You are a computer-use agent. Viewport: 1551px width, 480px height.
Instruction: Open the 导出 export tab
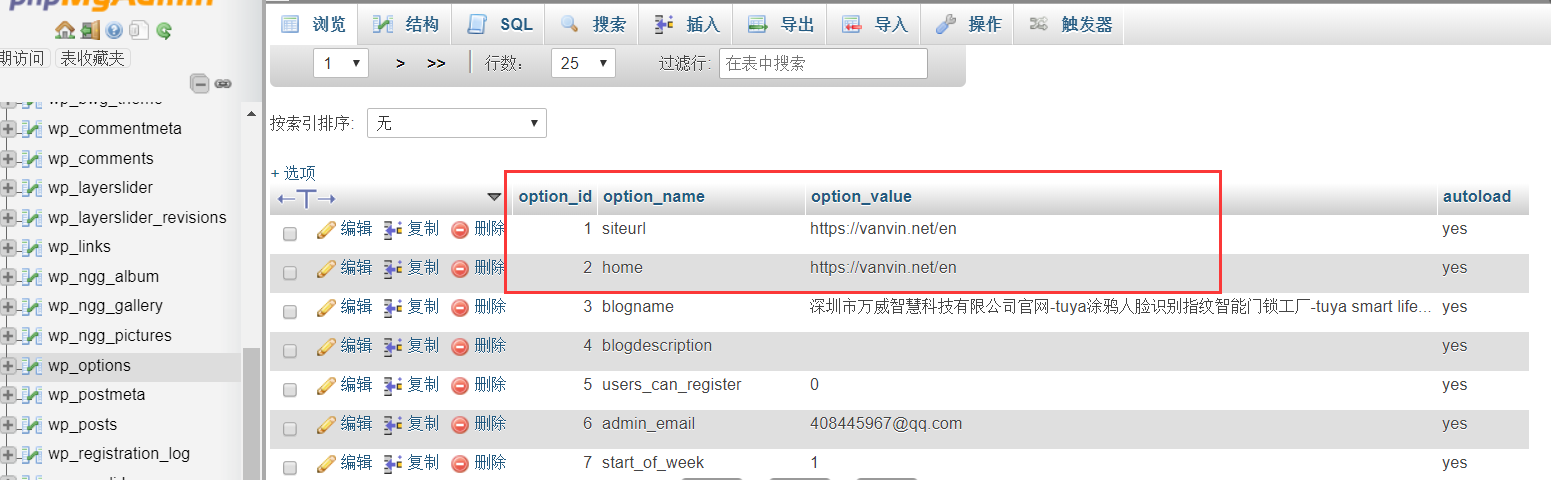pyautogui.click(x=781, y=24)
